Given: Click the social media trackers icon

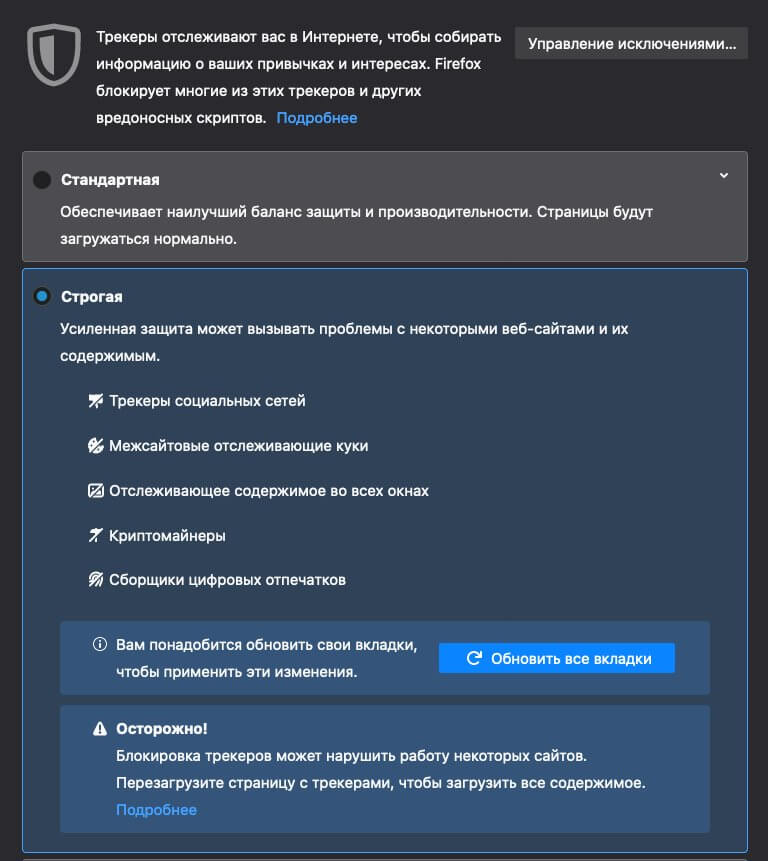Looking at the screenshot, I should coord(96,401).
